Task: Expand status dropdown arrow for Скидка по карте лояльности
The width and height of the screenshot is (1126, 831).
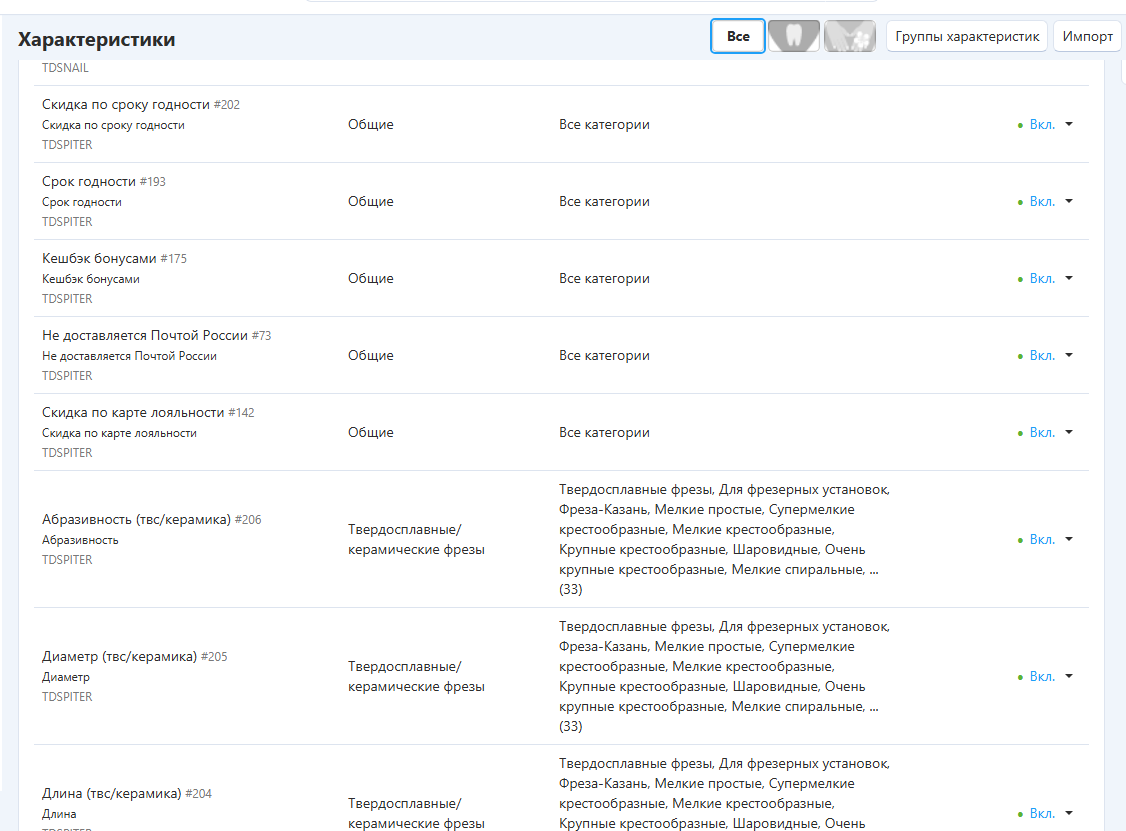Action: (1069, 433)
